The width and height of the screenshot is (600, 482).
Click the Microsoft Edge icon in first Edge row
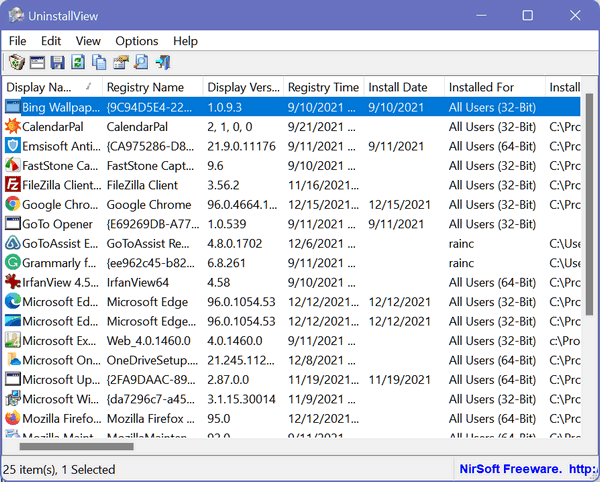13,301
